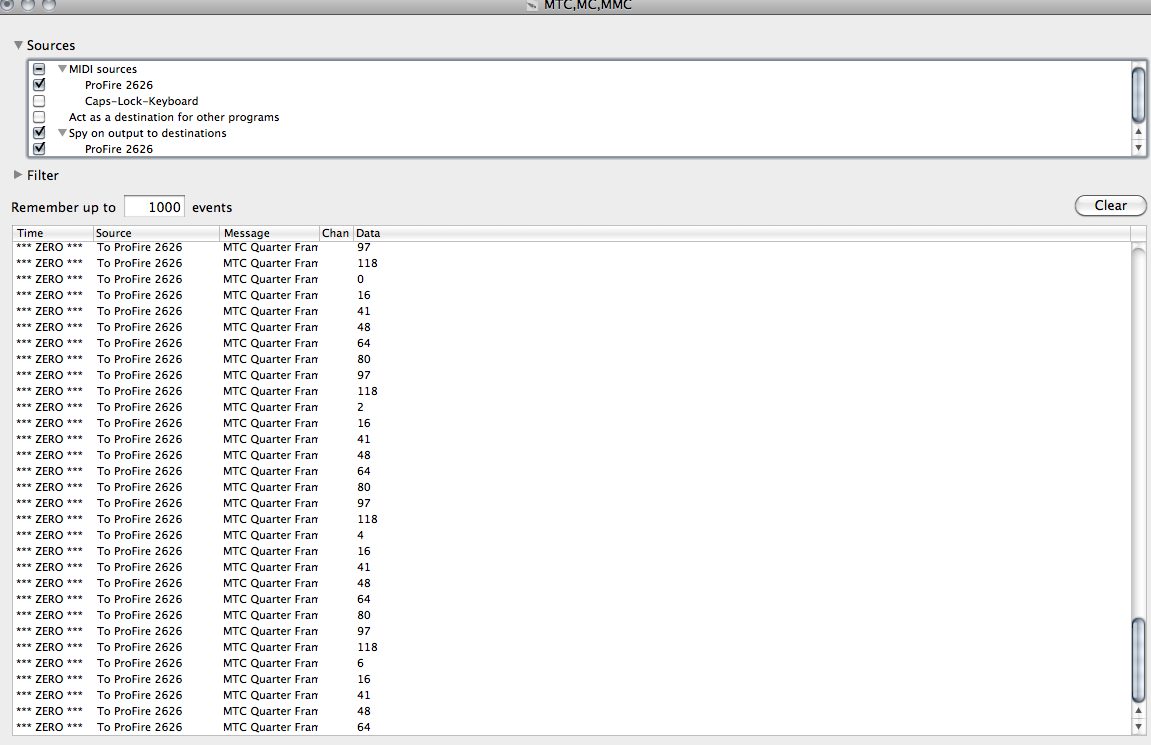Uncheck ProFire 2626 under MIDI sources
1151x745 pixels.
point(40,84)
